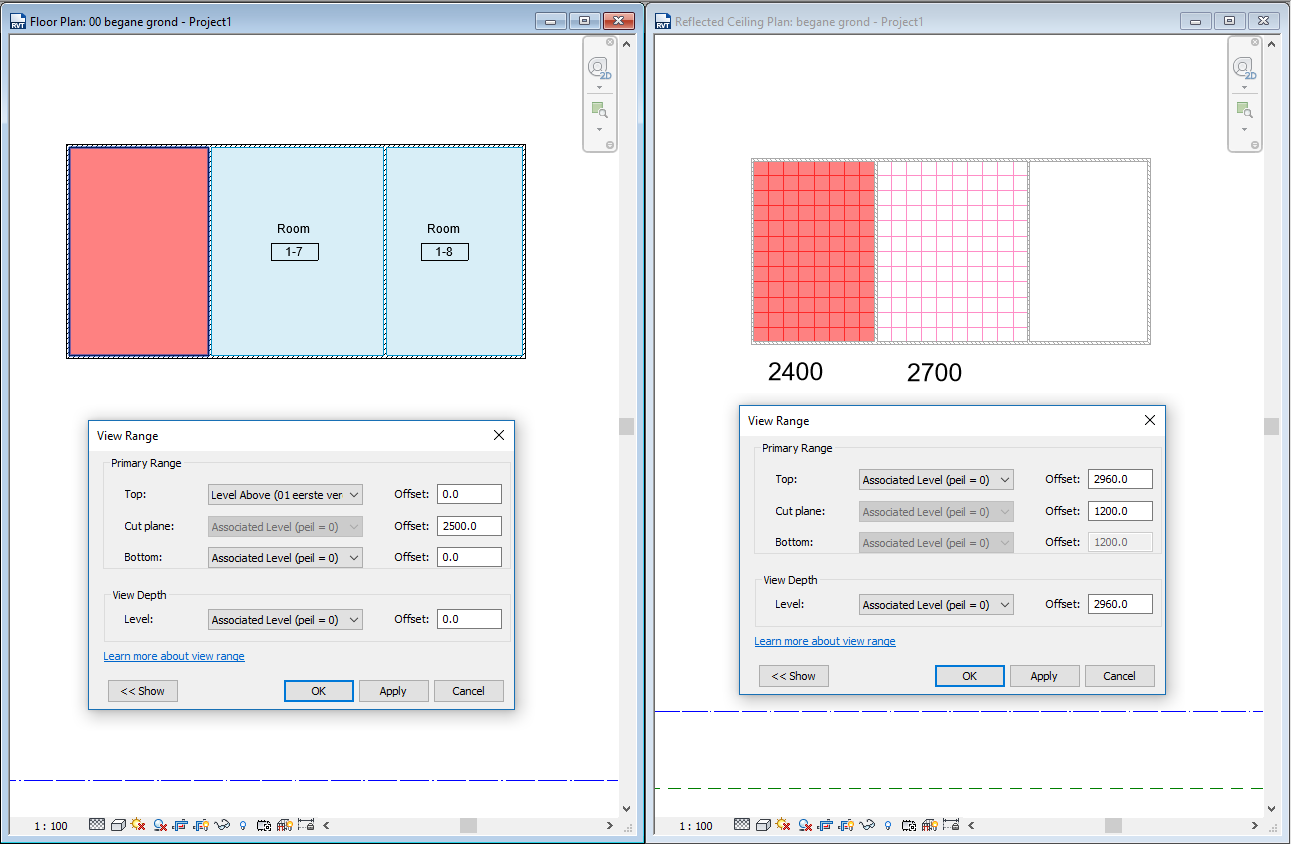Close left View Range dialog with X

[x=499, y=435]
